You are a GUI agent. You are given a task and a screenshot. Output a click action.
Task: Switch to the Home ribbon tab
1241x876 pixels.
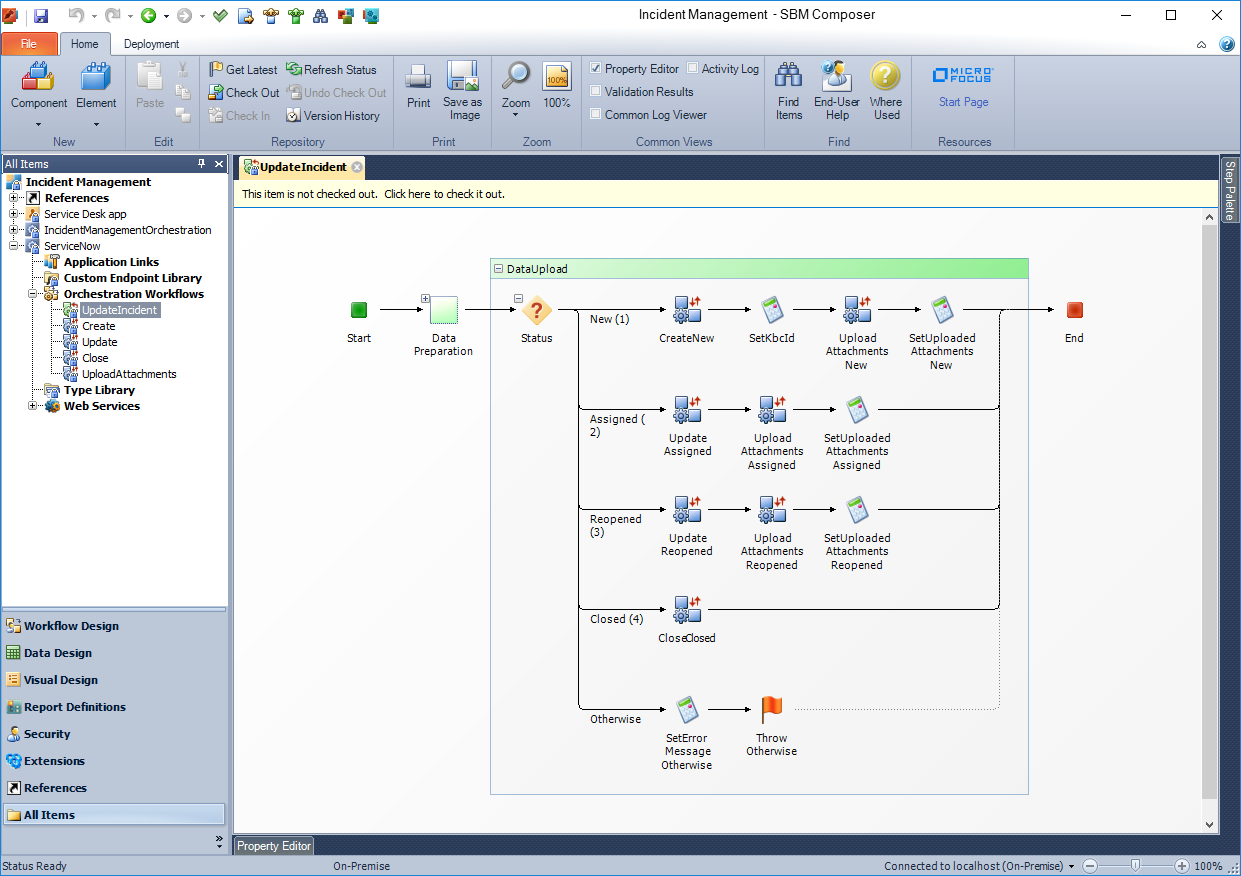pos(85,44)
